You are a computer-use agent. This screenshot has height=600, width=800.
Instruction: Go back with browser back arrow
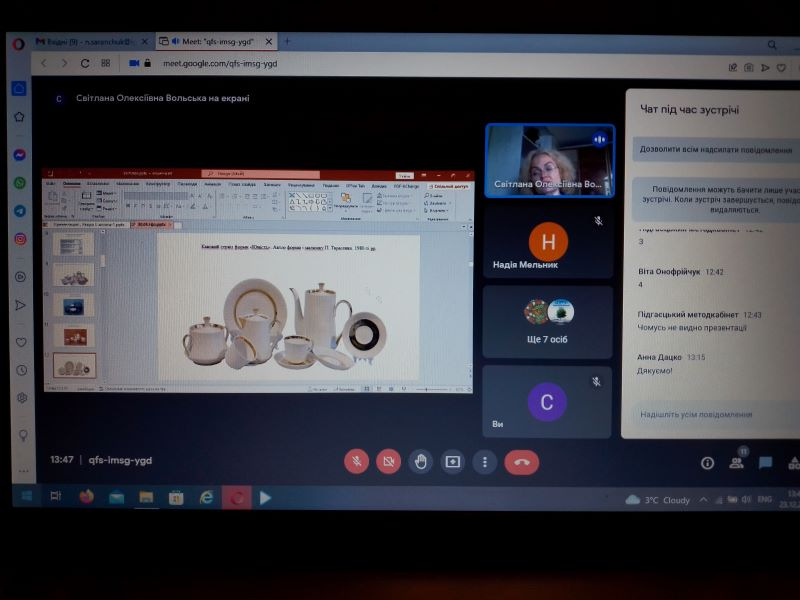44,63
